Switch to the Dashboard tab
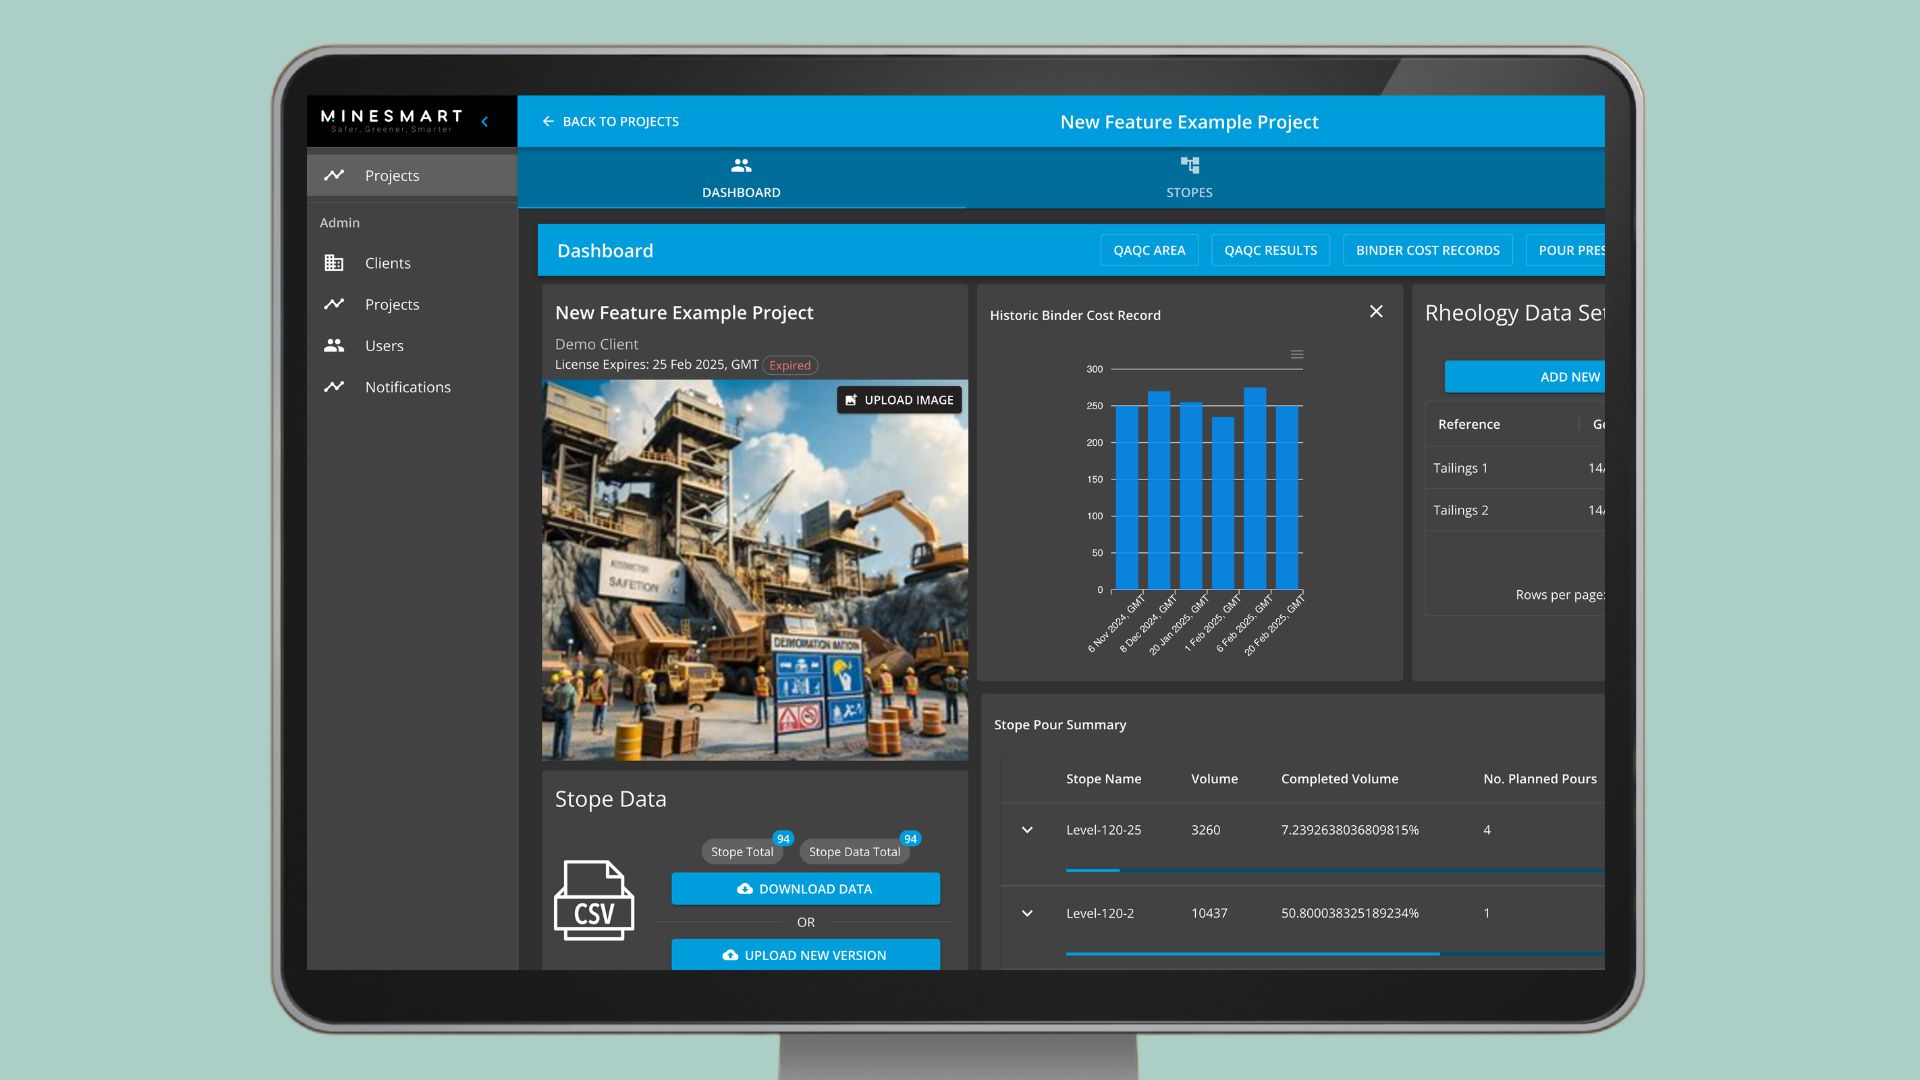The height and width of the screenshot is (1080, 1920). coord(741,178)
